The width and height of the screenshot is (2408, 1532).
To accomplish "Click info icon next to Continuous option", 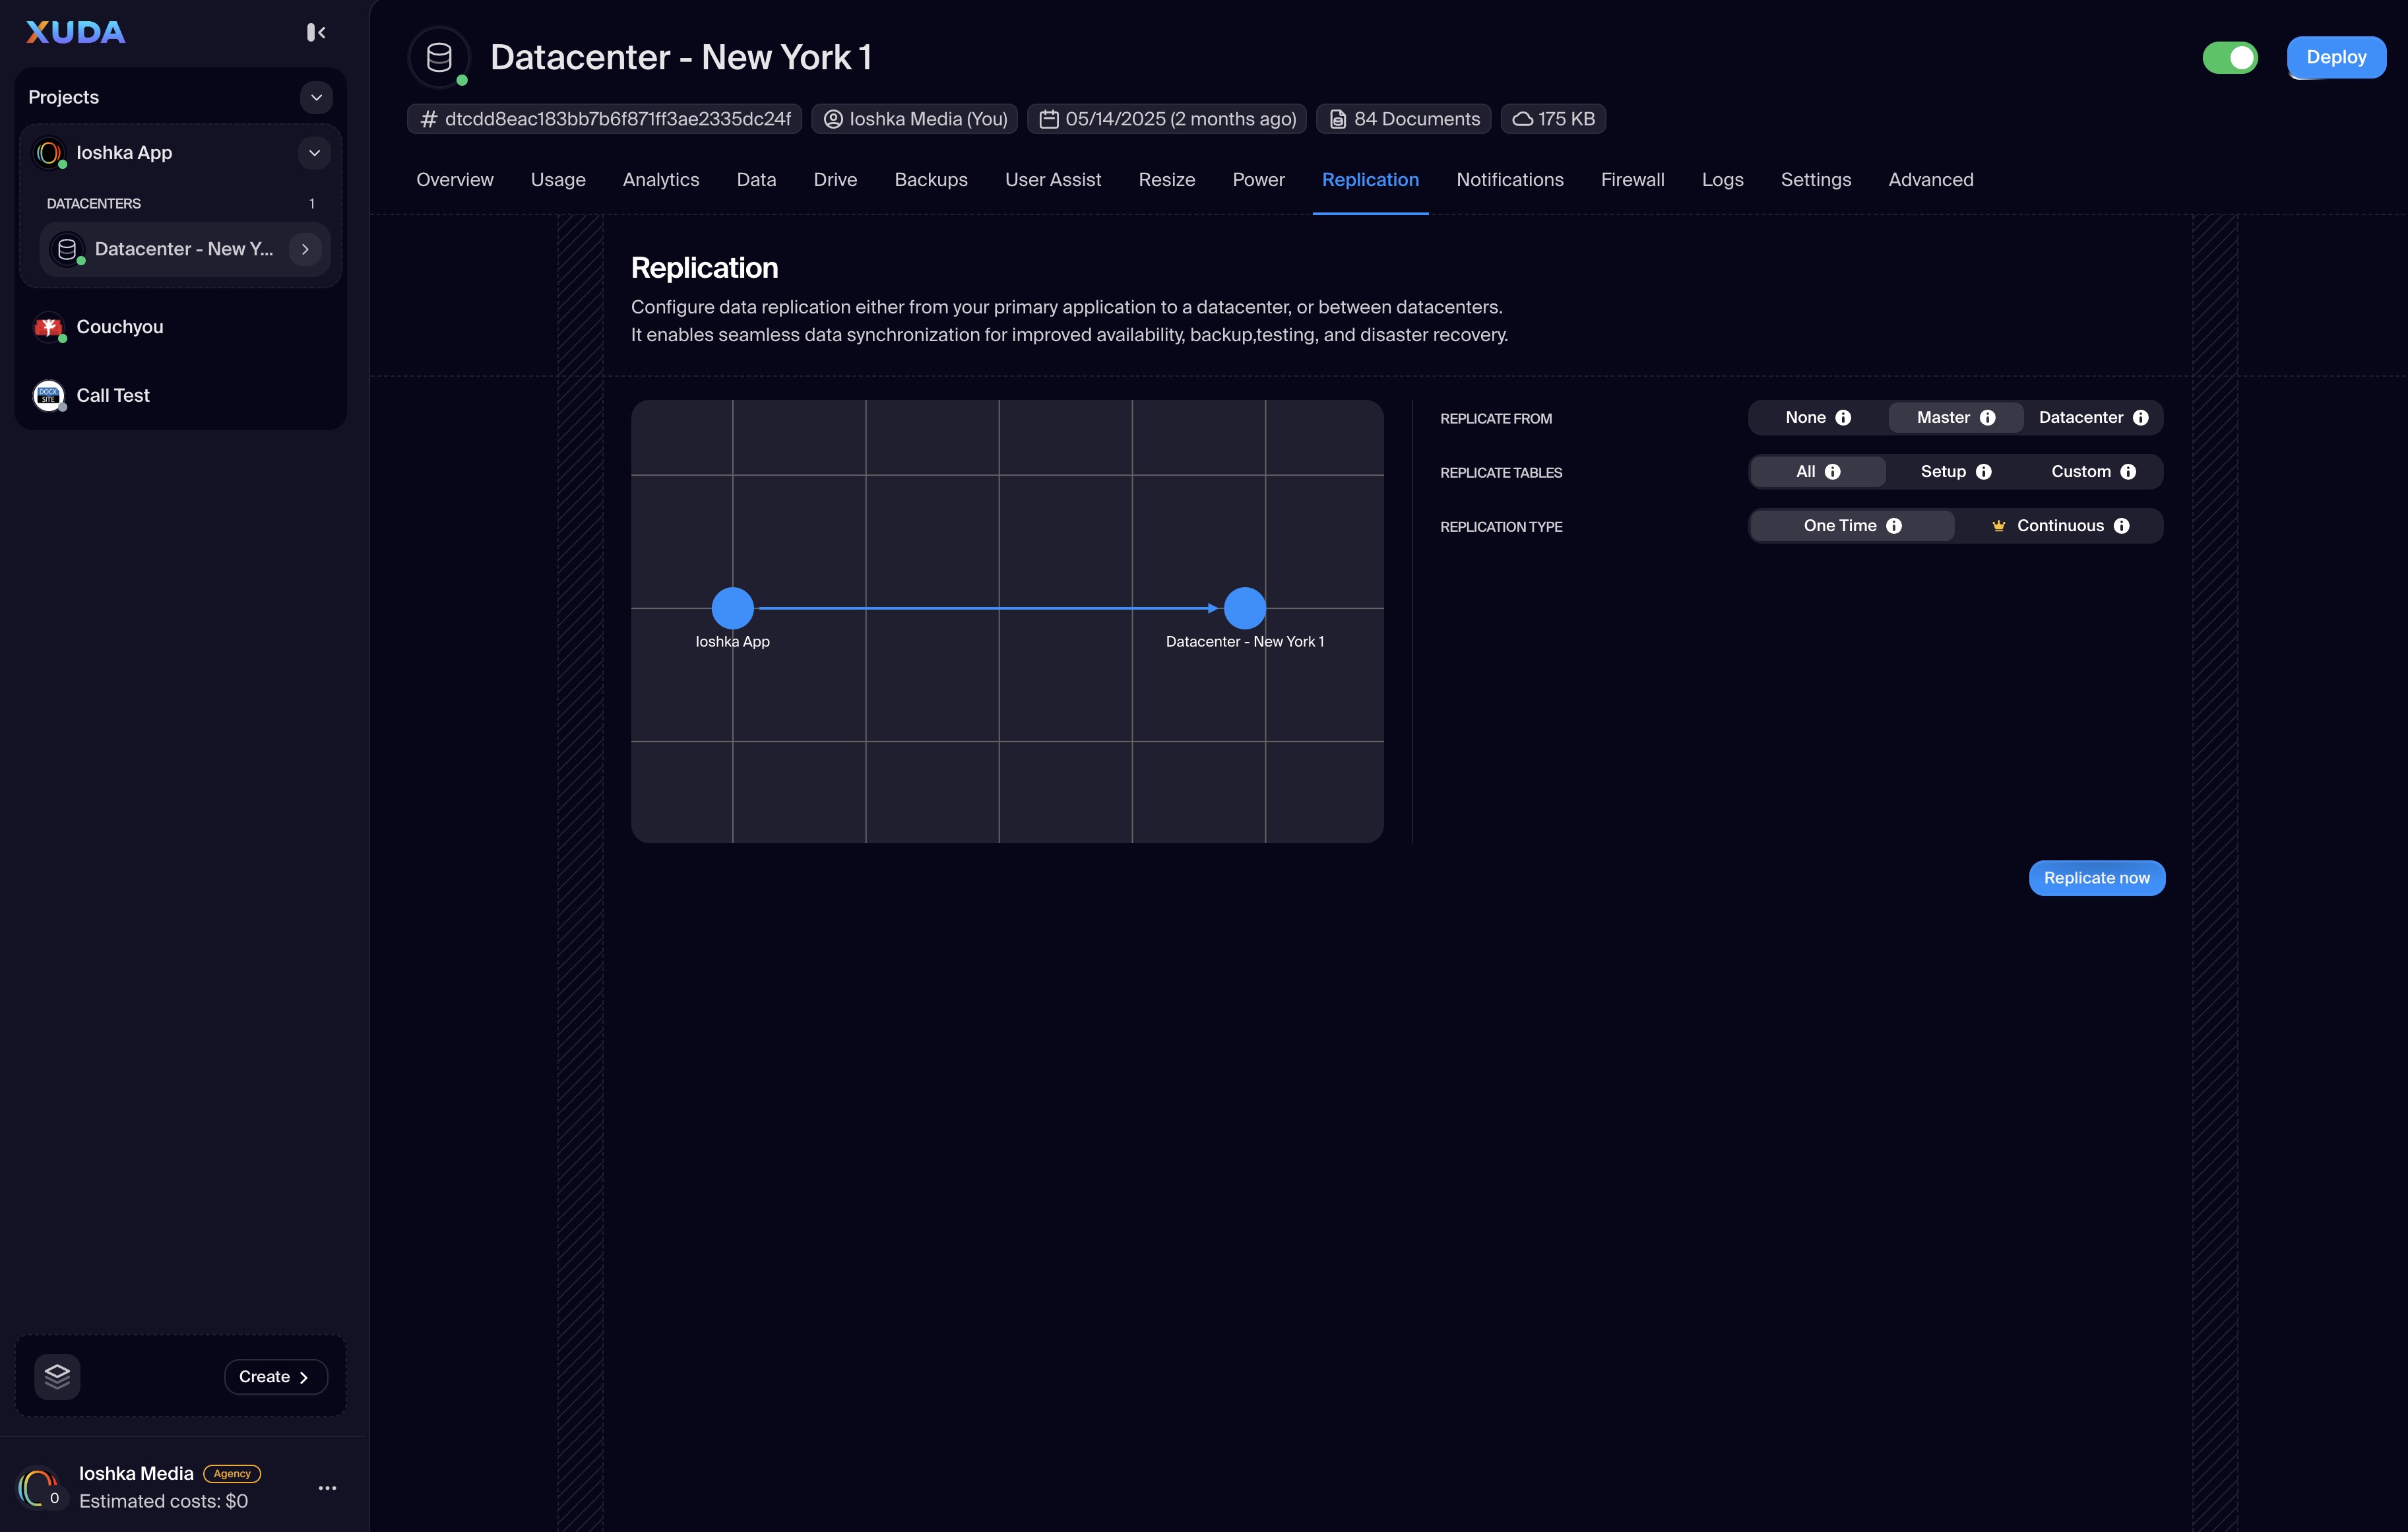I will (2122, 526).
